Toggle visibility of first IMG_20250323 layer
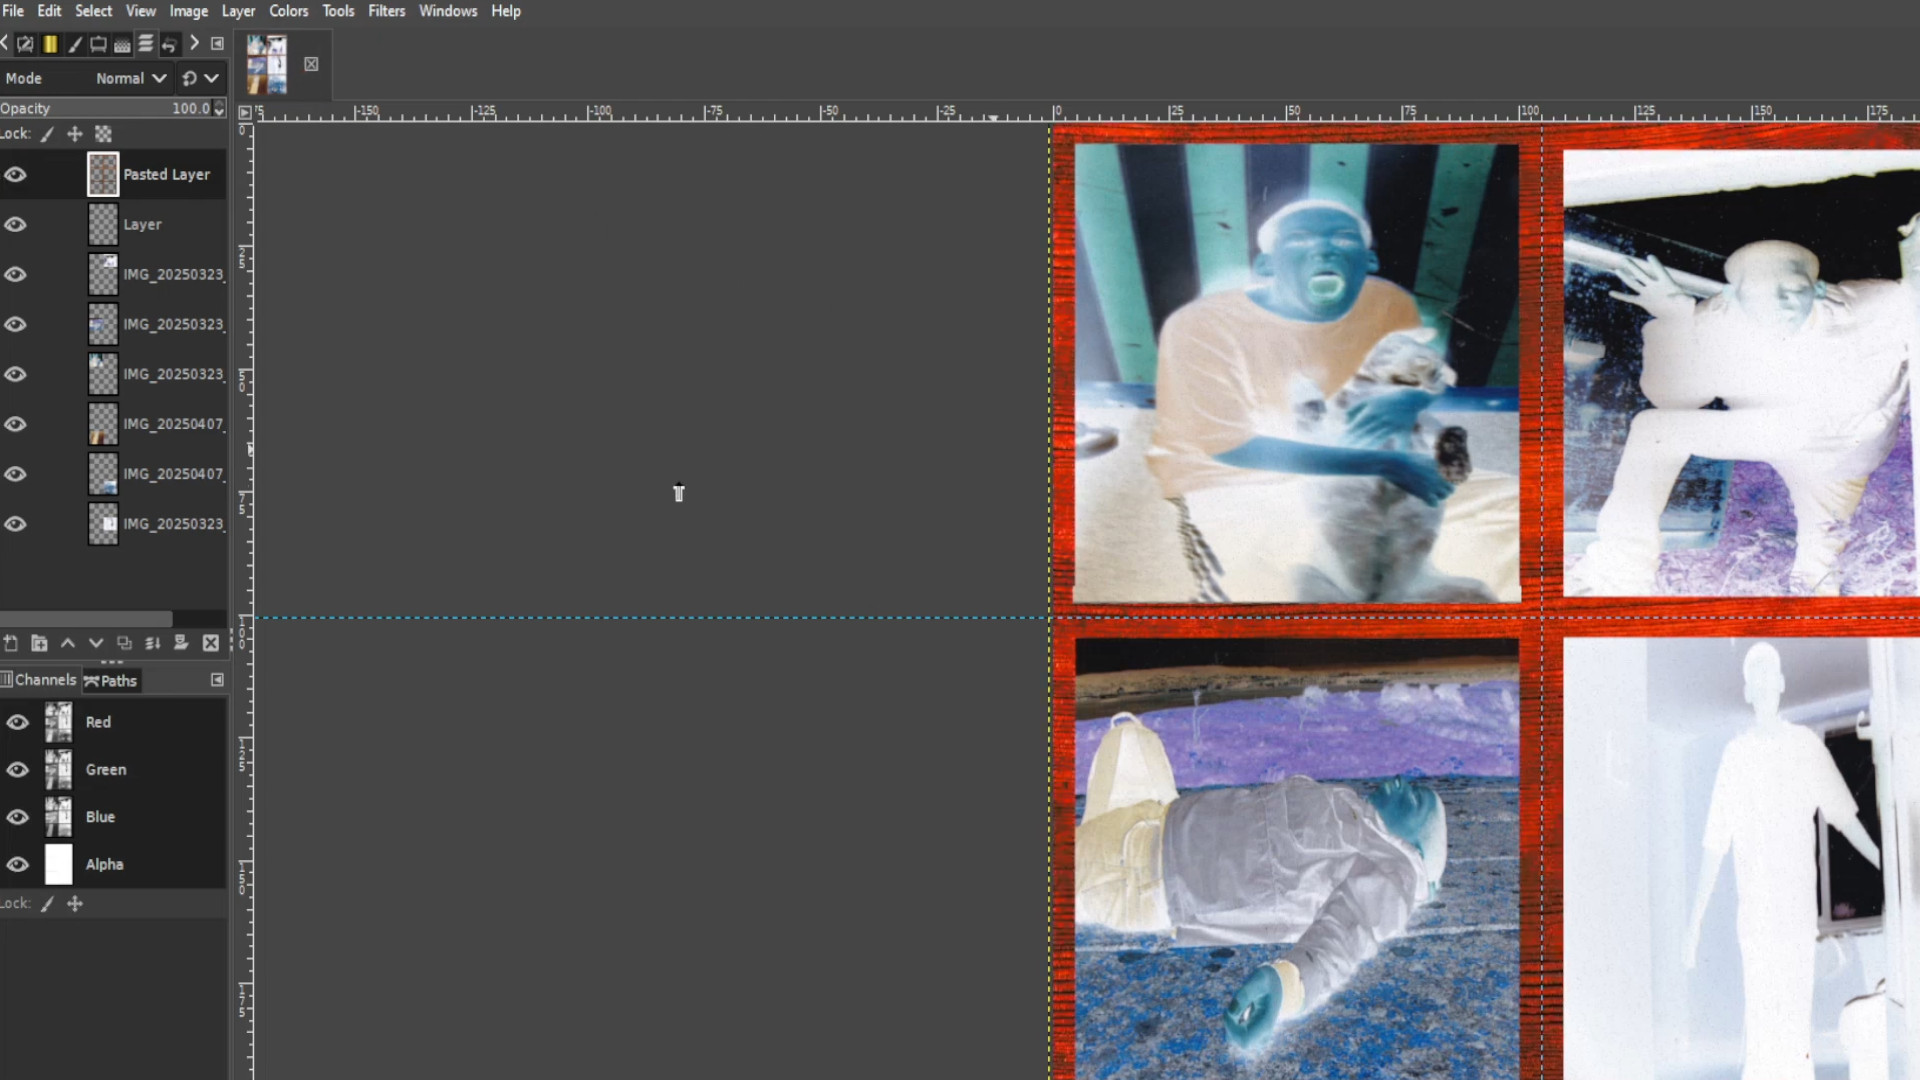Viewport: 1920px width, 1080px height. click(x=15, y=274)
